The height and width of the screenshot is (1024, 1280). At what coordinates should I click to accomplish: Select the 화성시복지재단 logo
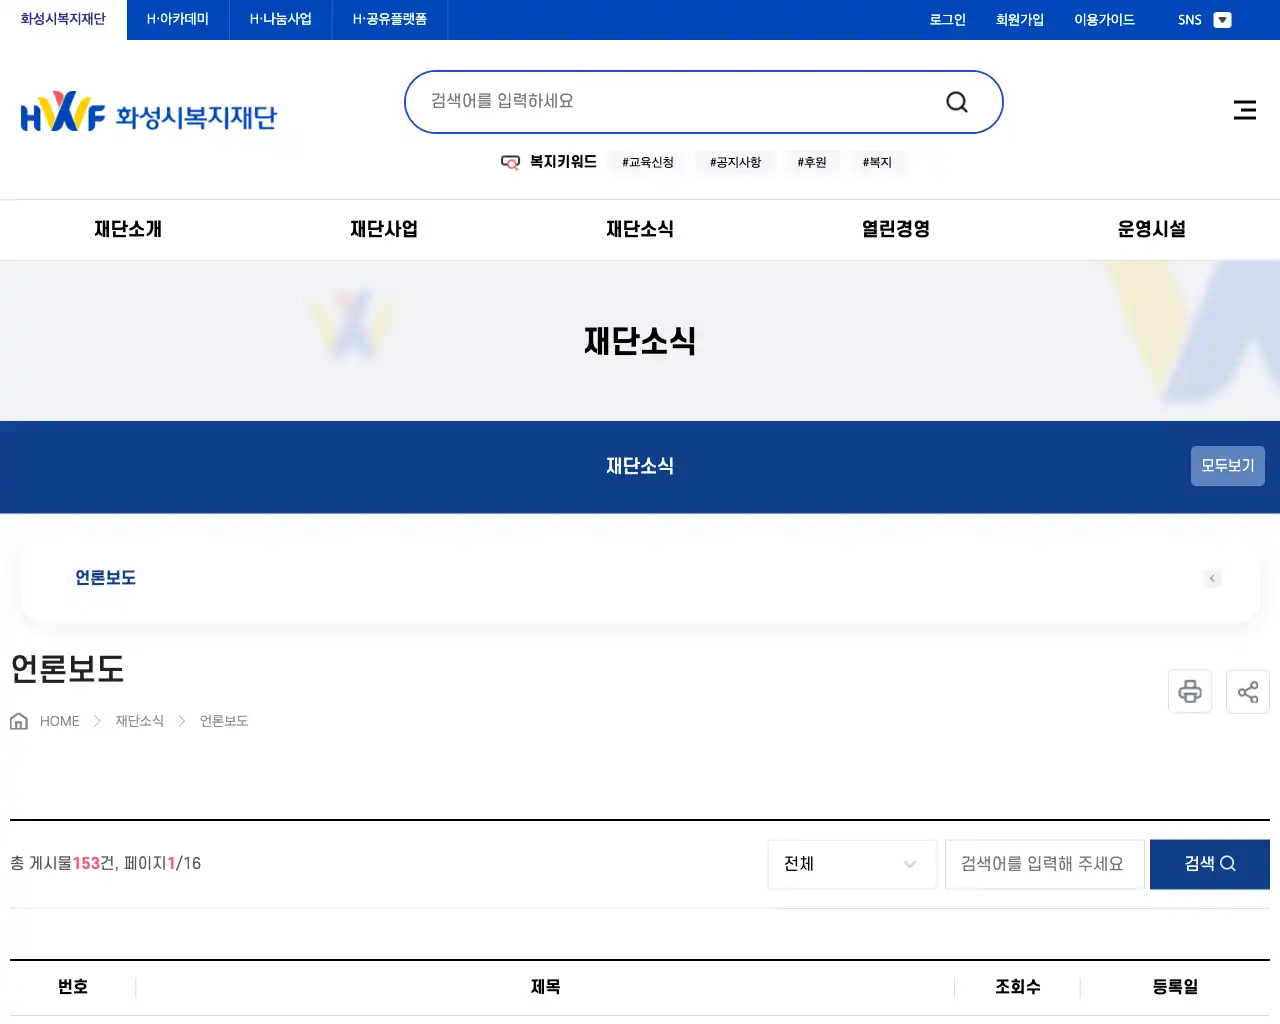tap(150, 111)
